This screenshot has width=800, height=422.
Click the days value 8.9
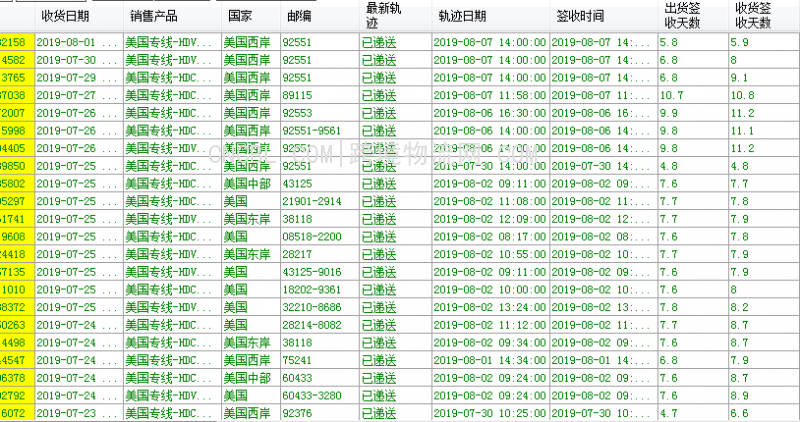point(764,395)
